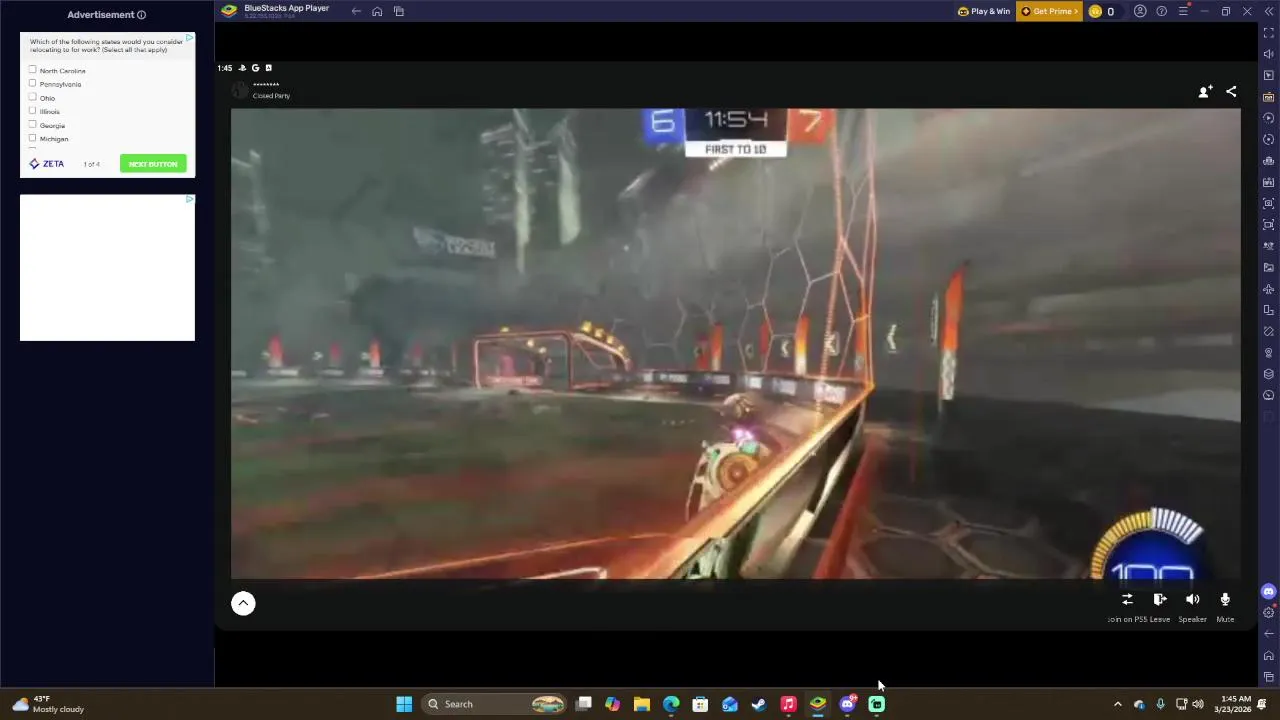Open multi-instance layers icon in sidebar
This screenshot has height=720, width=1280.
tap(1269, 374)
